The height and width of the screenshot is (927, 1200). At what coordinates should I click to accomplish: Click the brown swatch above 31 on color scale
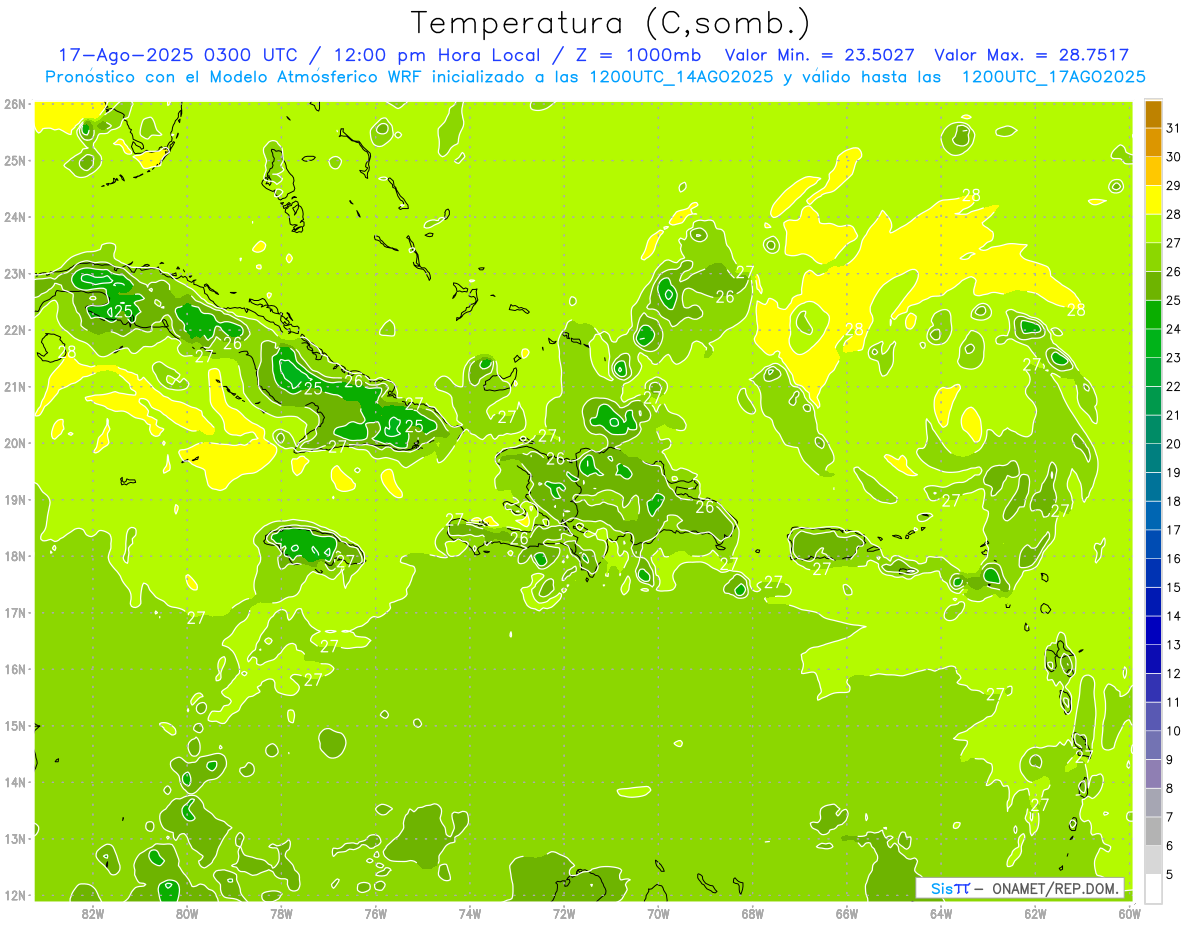tap(1153, 114)
